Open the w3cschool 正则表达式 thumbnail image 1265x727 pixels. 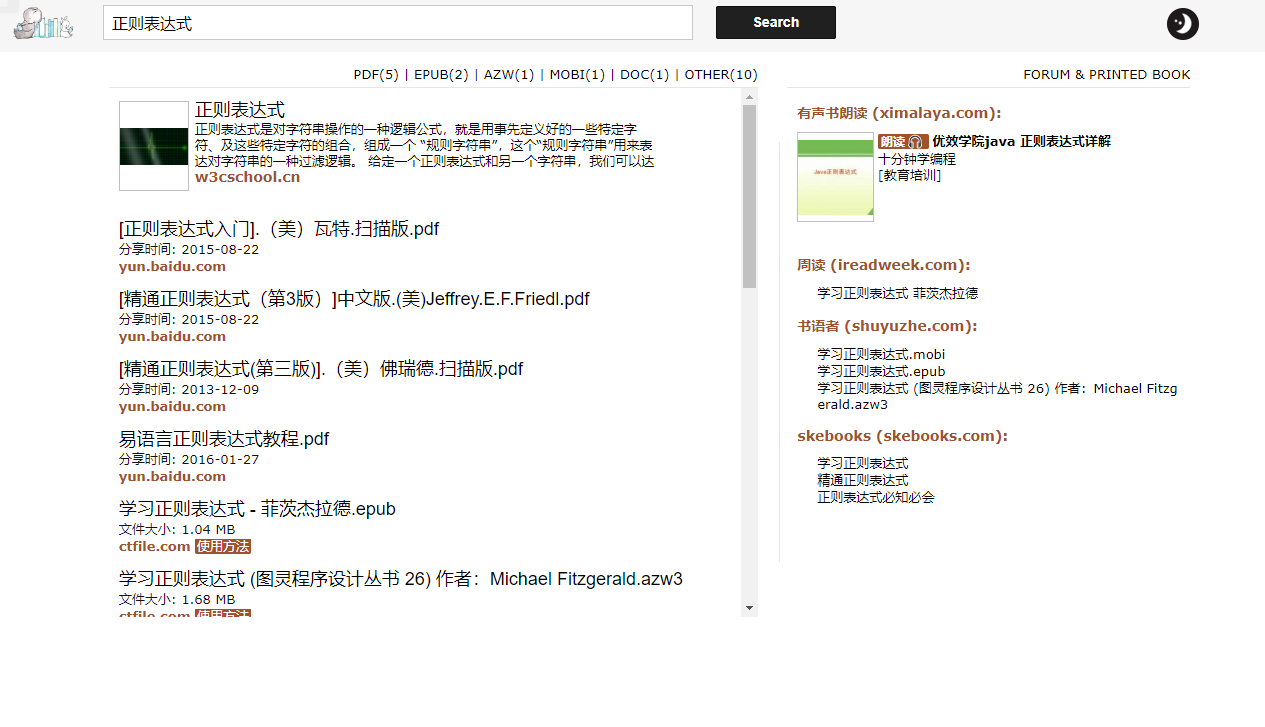(x=154, y=146)
